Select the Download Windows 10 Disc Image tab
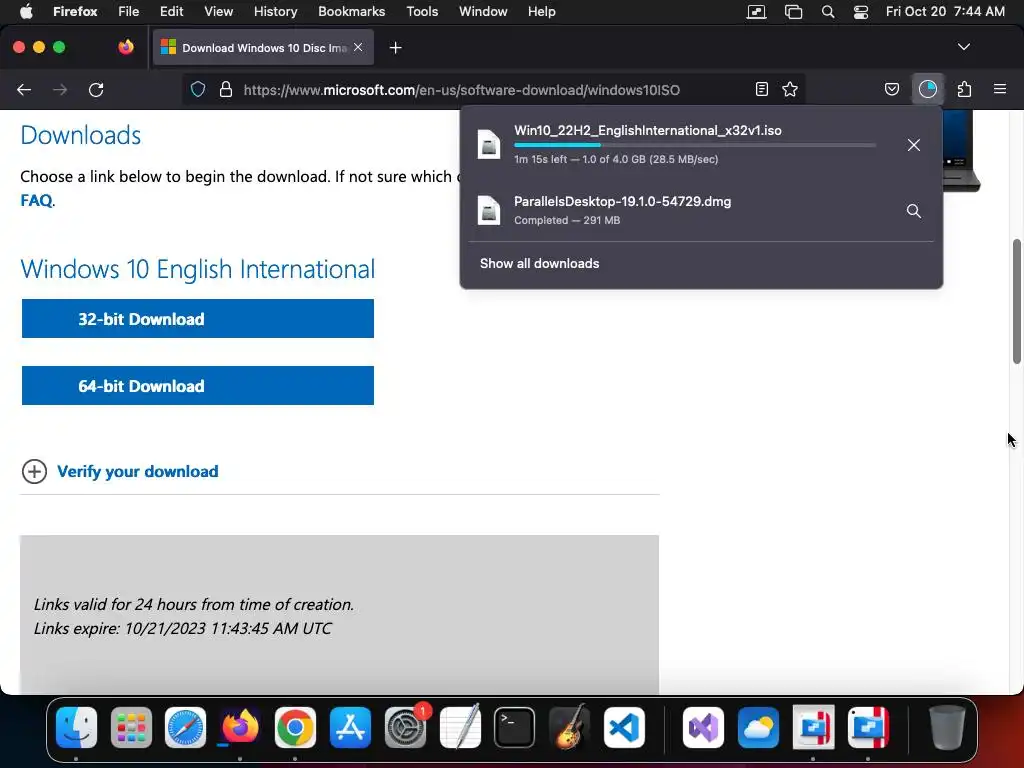Viewport: 1024px width, 768px height. (263, 48)
